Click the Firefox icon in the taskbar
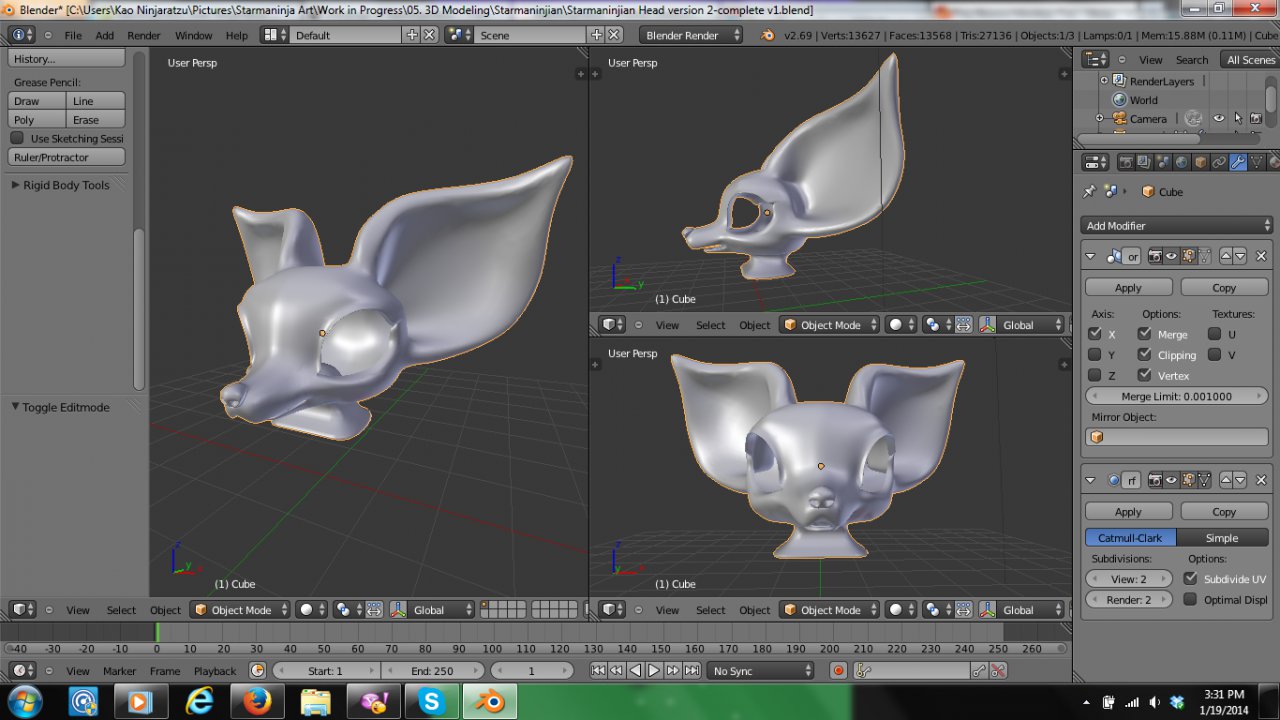The height and width of the screenshot is (720, 1280). point(258,702)
